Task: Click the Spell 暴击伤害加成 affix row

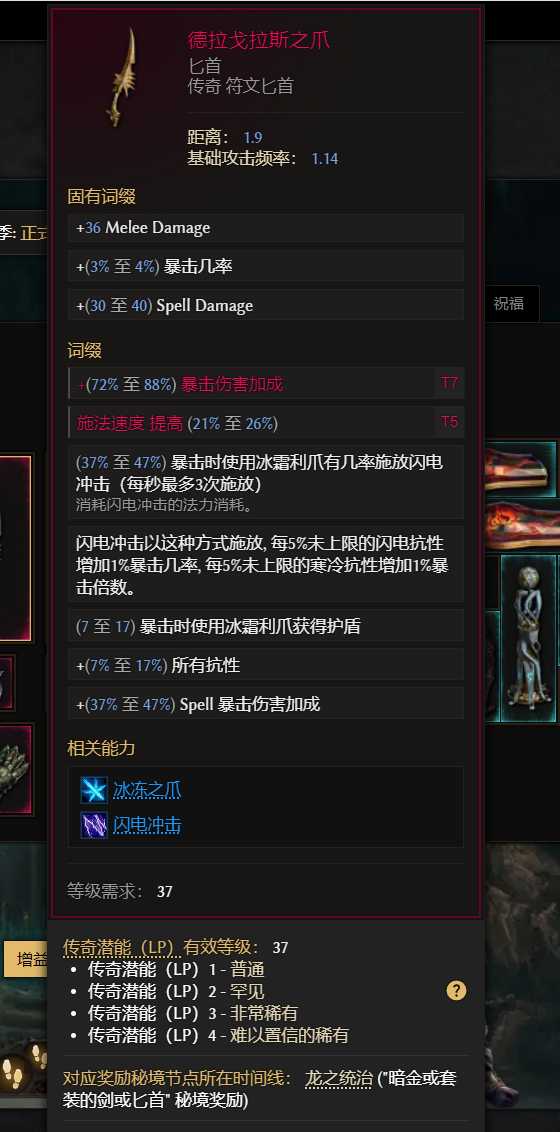Action: click(266, 704)
